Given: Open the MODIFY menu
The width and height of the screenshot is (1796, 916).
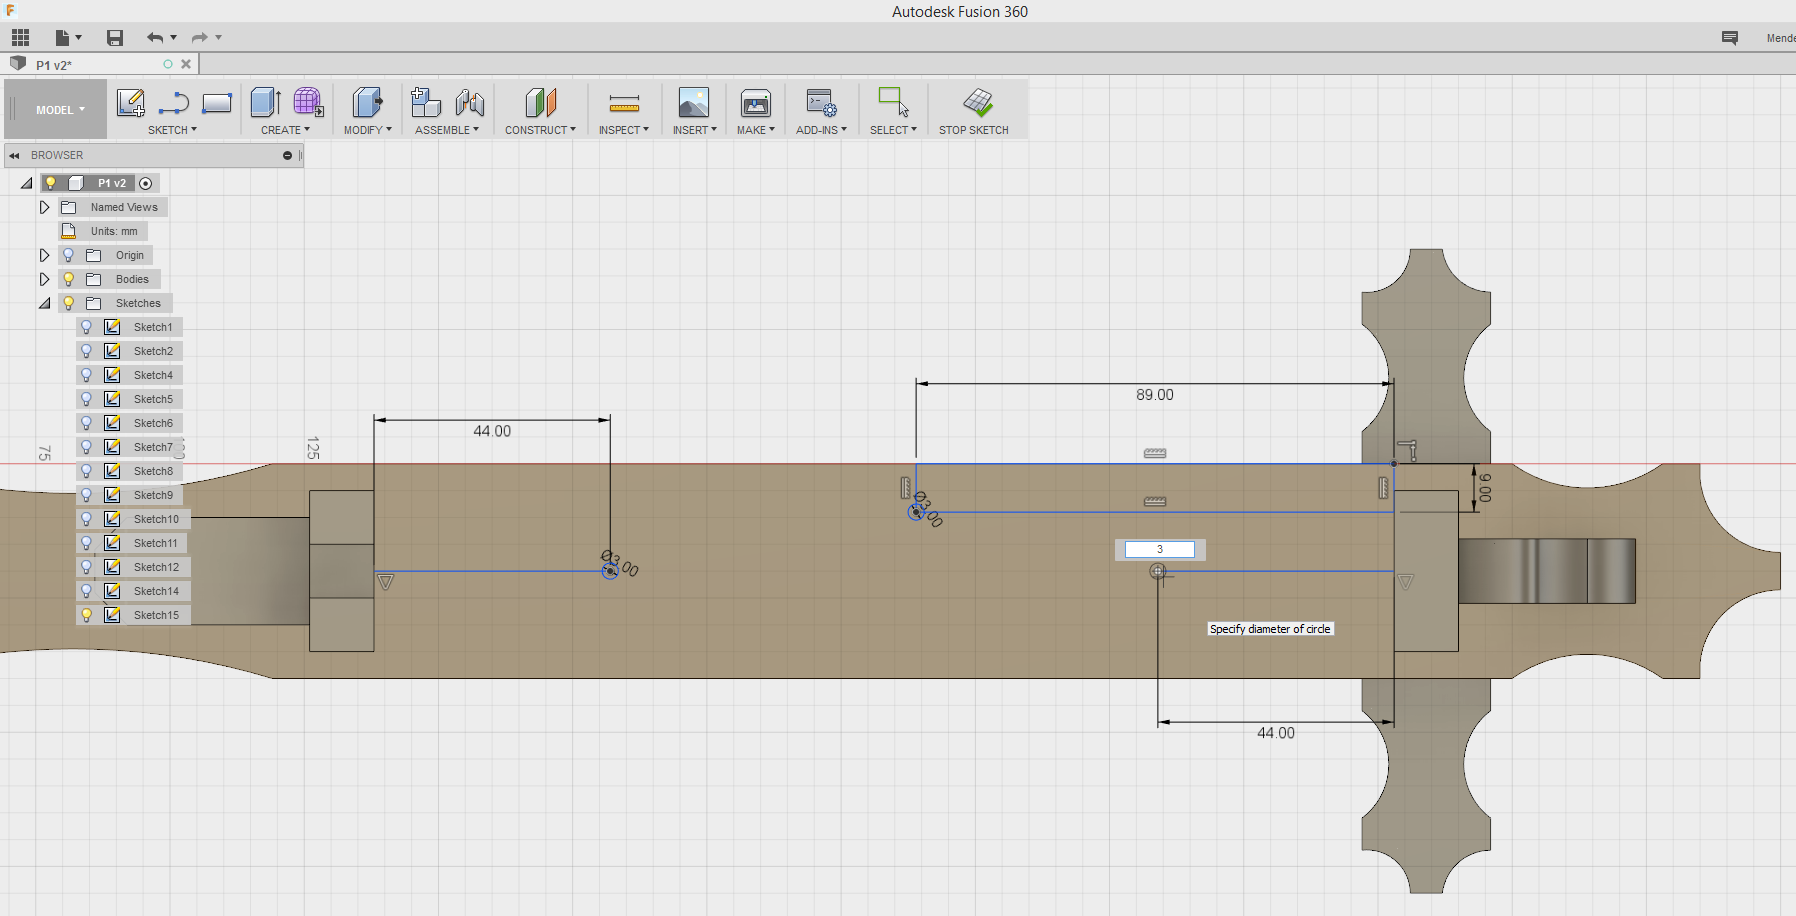Looking at the screenshot, I should click(367, 130).
